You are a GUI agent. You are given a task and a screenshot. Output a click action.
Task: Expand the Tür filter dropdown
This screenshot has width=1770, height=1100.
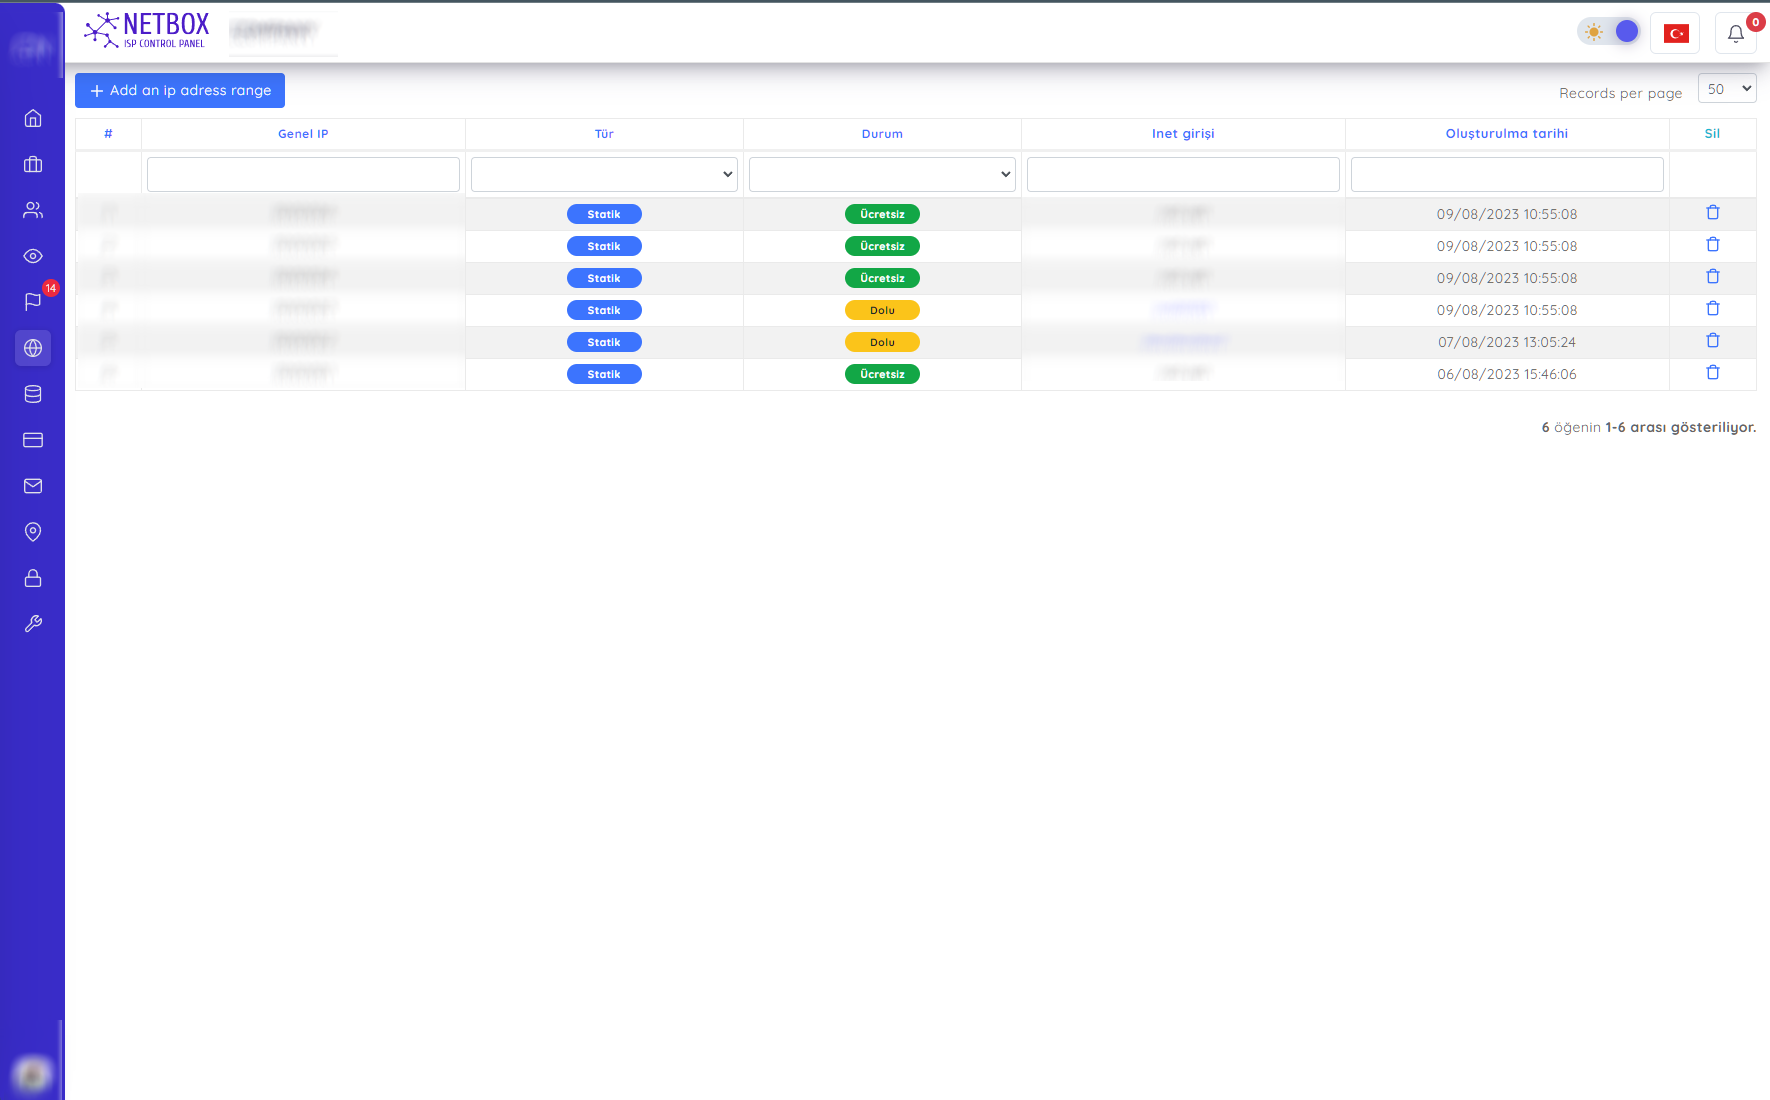[604, 174]
